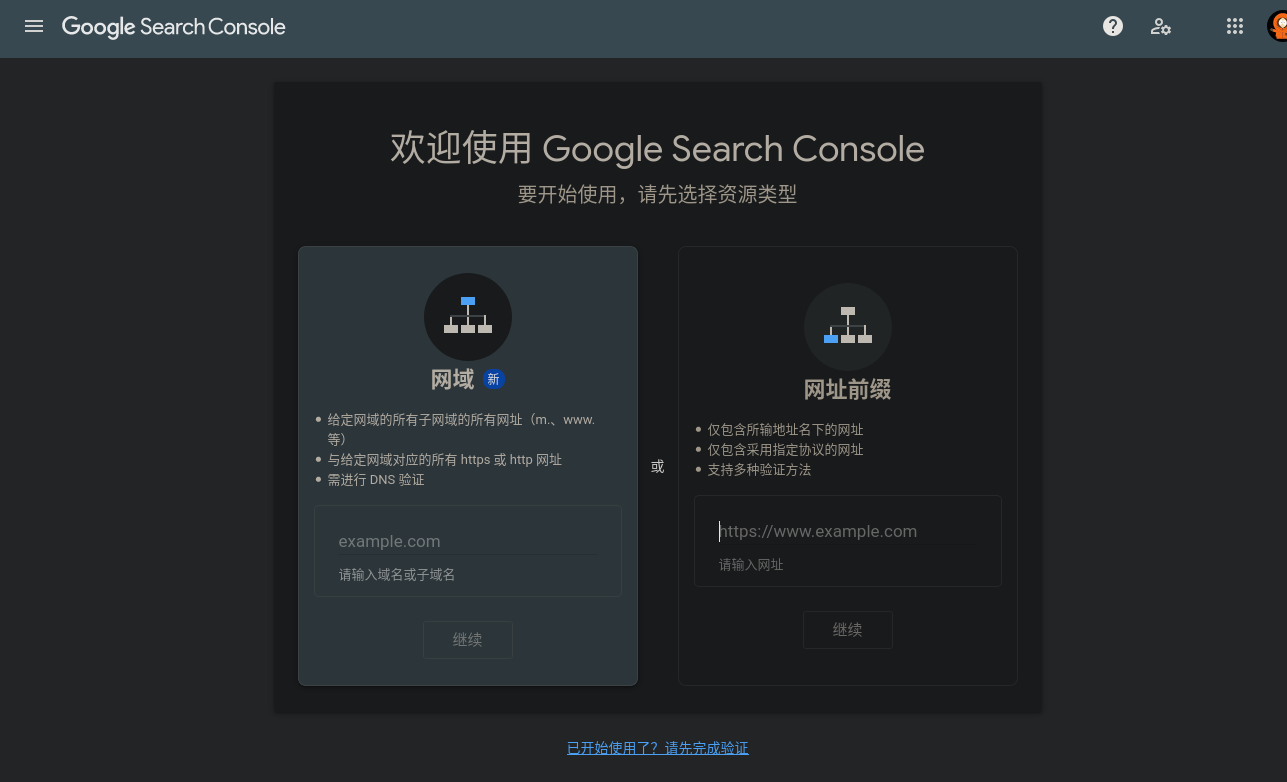Open the main hamburger menu
The width and height of the screenshot is (1287, 782).
pos(34,27)
